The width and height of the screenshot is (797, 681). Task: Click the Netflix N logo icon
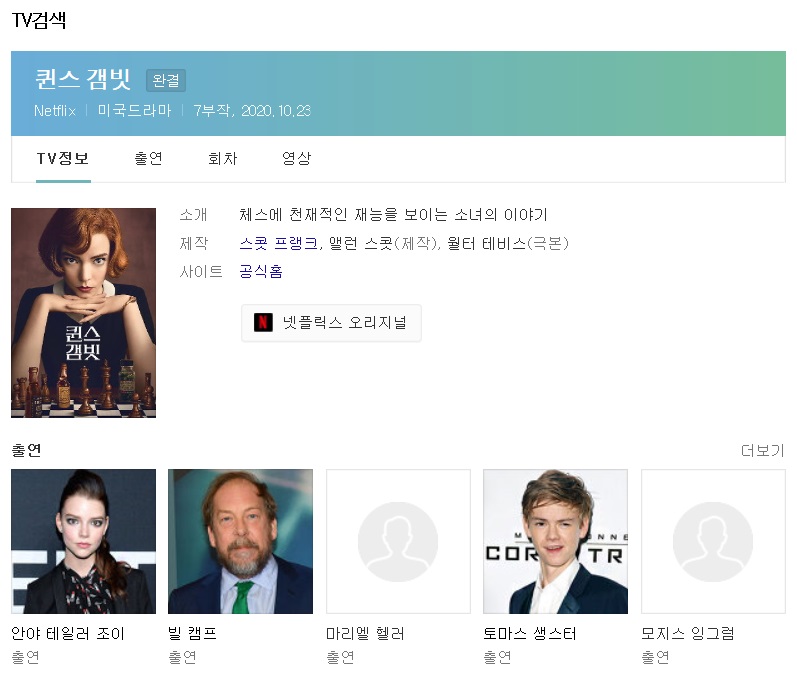[x=263, y=322]
